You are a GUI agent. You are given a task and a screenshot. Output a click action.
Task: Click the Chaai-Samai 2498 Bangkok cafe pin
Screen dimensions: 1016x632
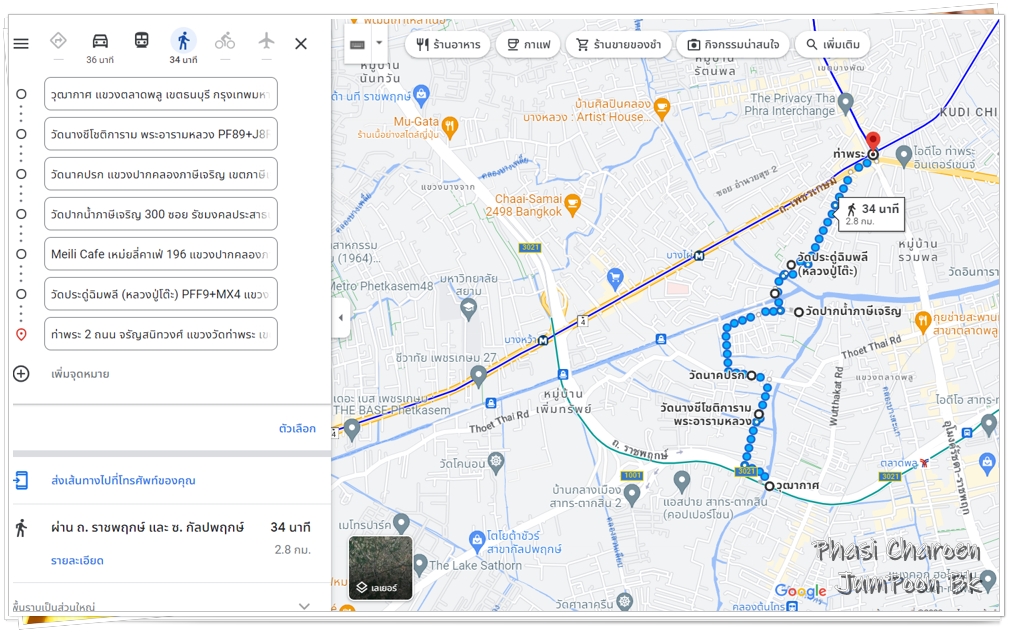tap(572, 204)
